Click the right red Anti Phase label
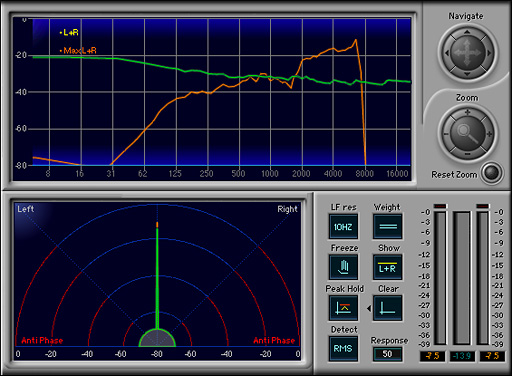 tap(274, 340)
